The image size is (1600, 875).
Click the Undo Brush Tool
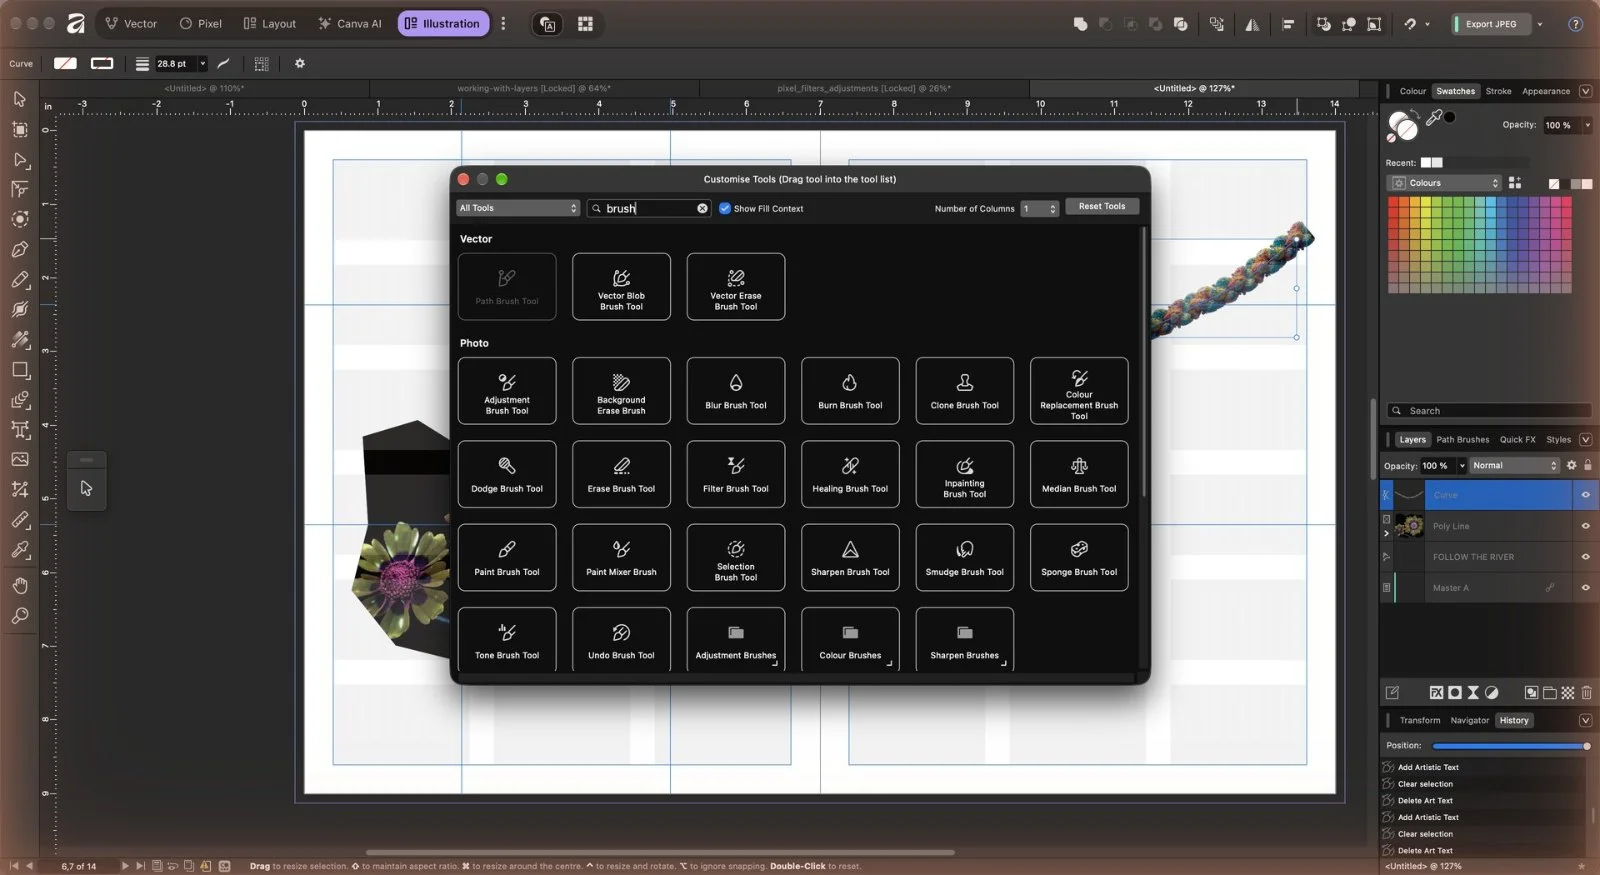coord(621,640)
